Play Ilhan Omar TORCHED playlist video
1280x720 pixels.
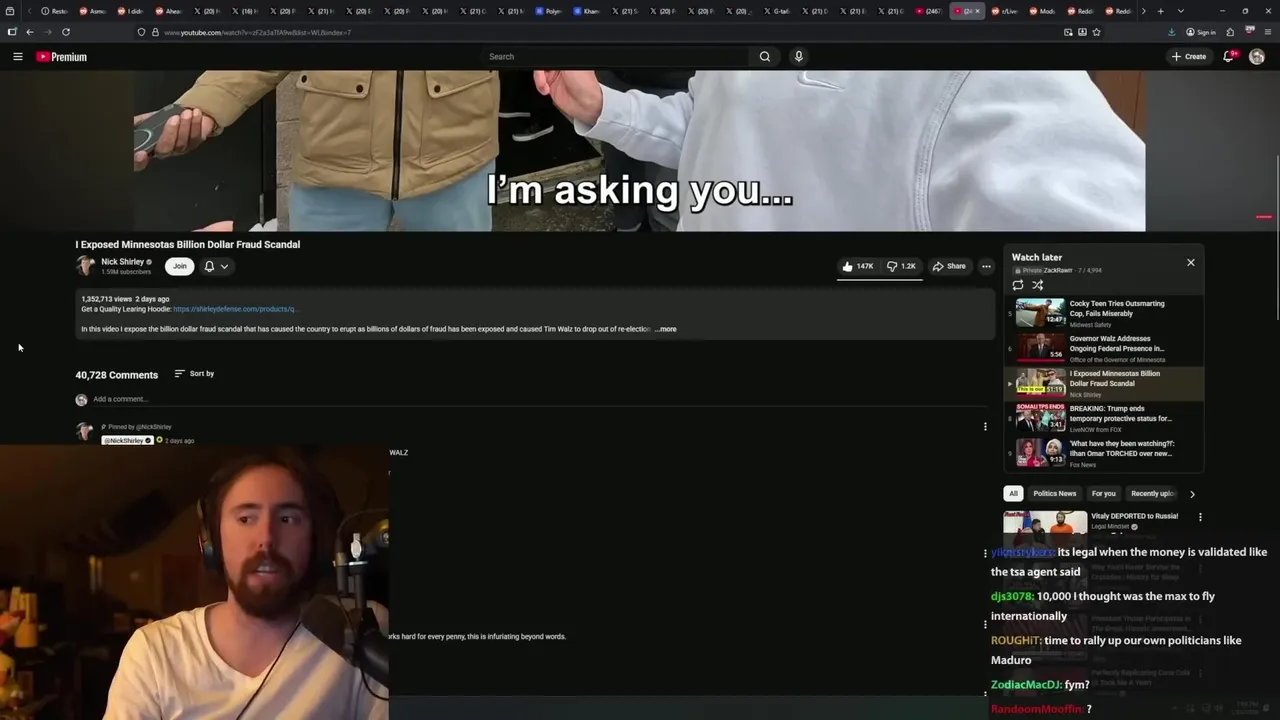point(1104,453)
